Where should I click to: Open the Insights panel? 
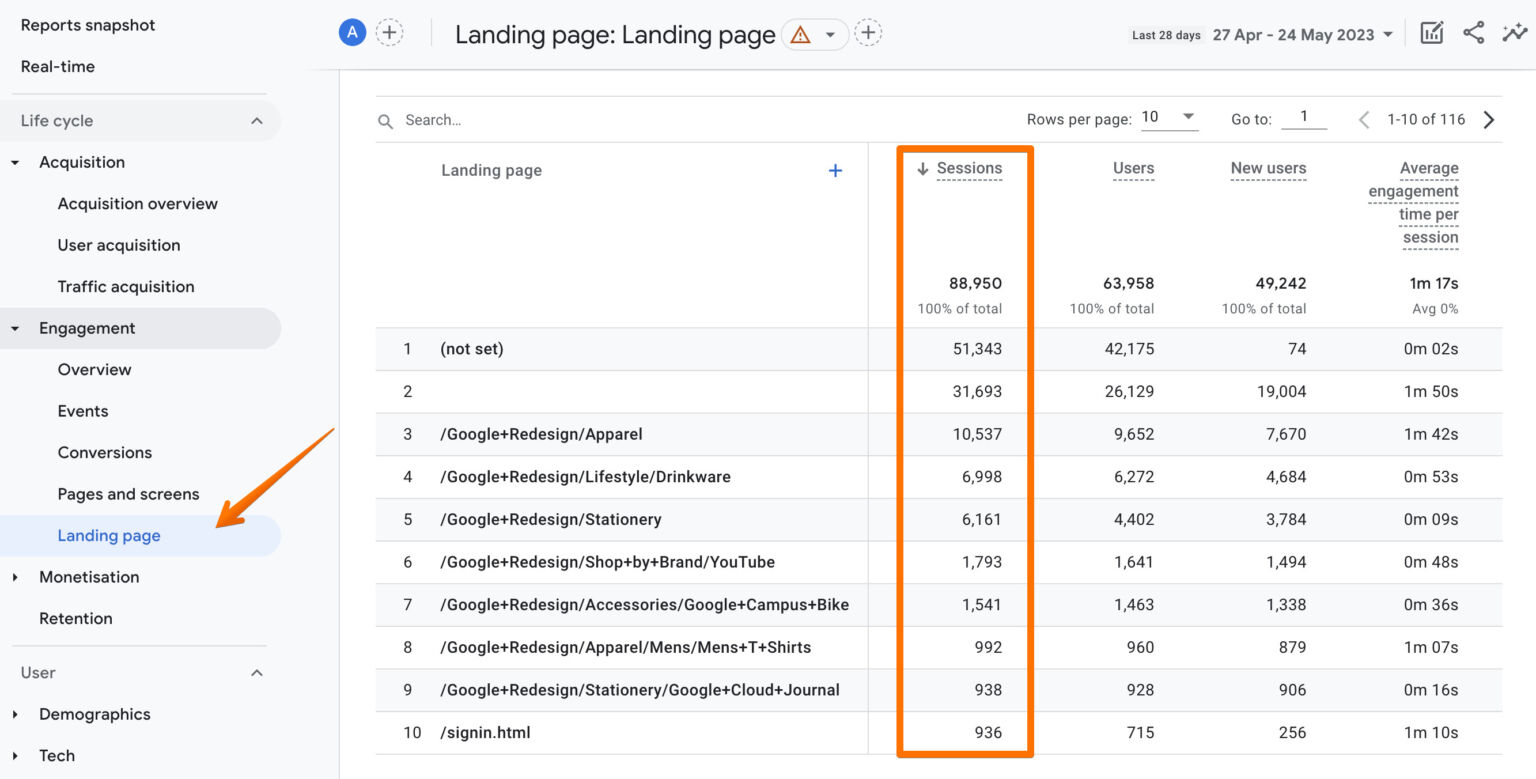(1515, 32)
